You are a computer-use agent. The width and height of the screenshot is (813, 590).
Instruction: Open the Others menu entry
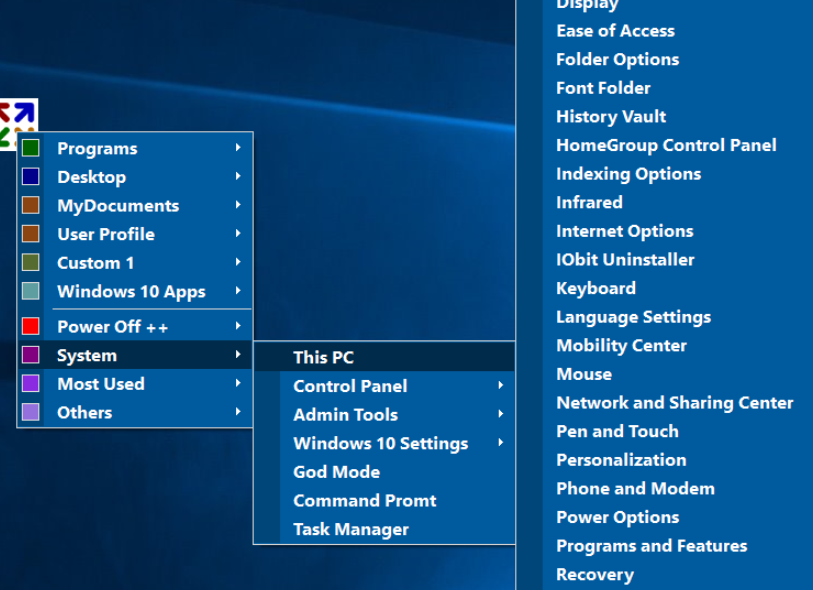click(135, 412)
